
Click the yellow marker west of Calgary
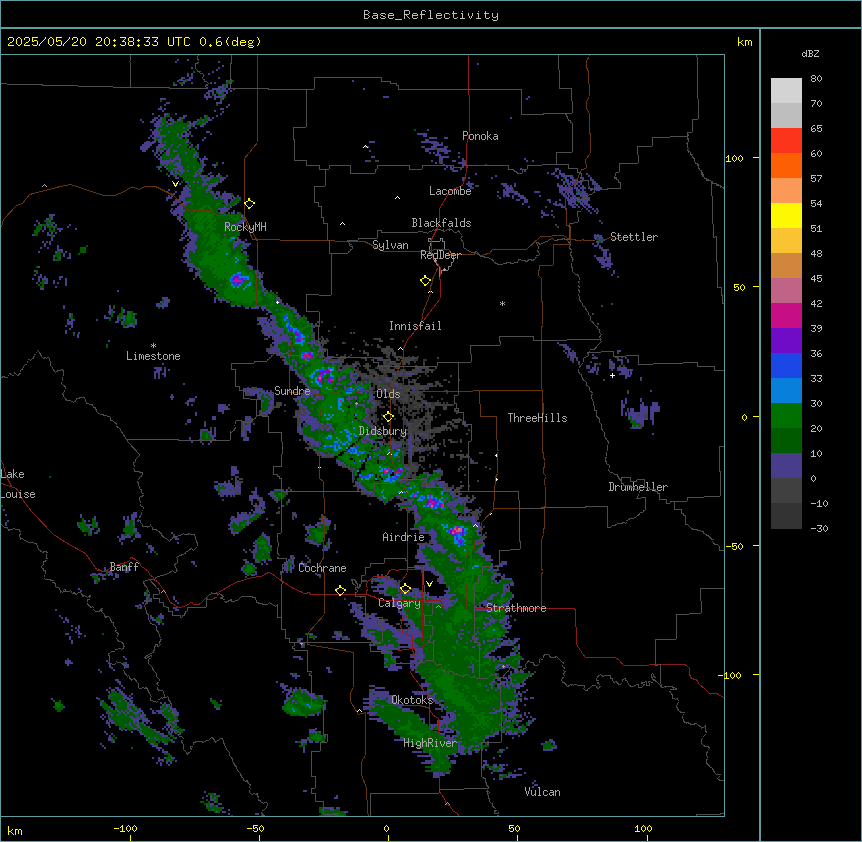[340, 590]
